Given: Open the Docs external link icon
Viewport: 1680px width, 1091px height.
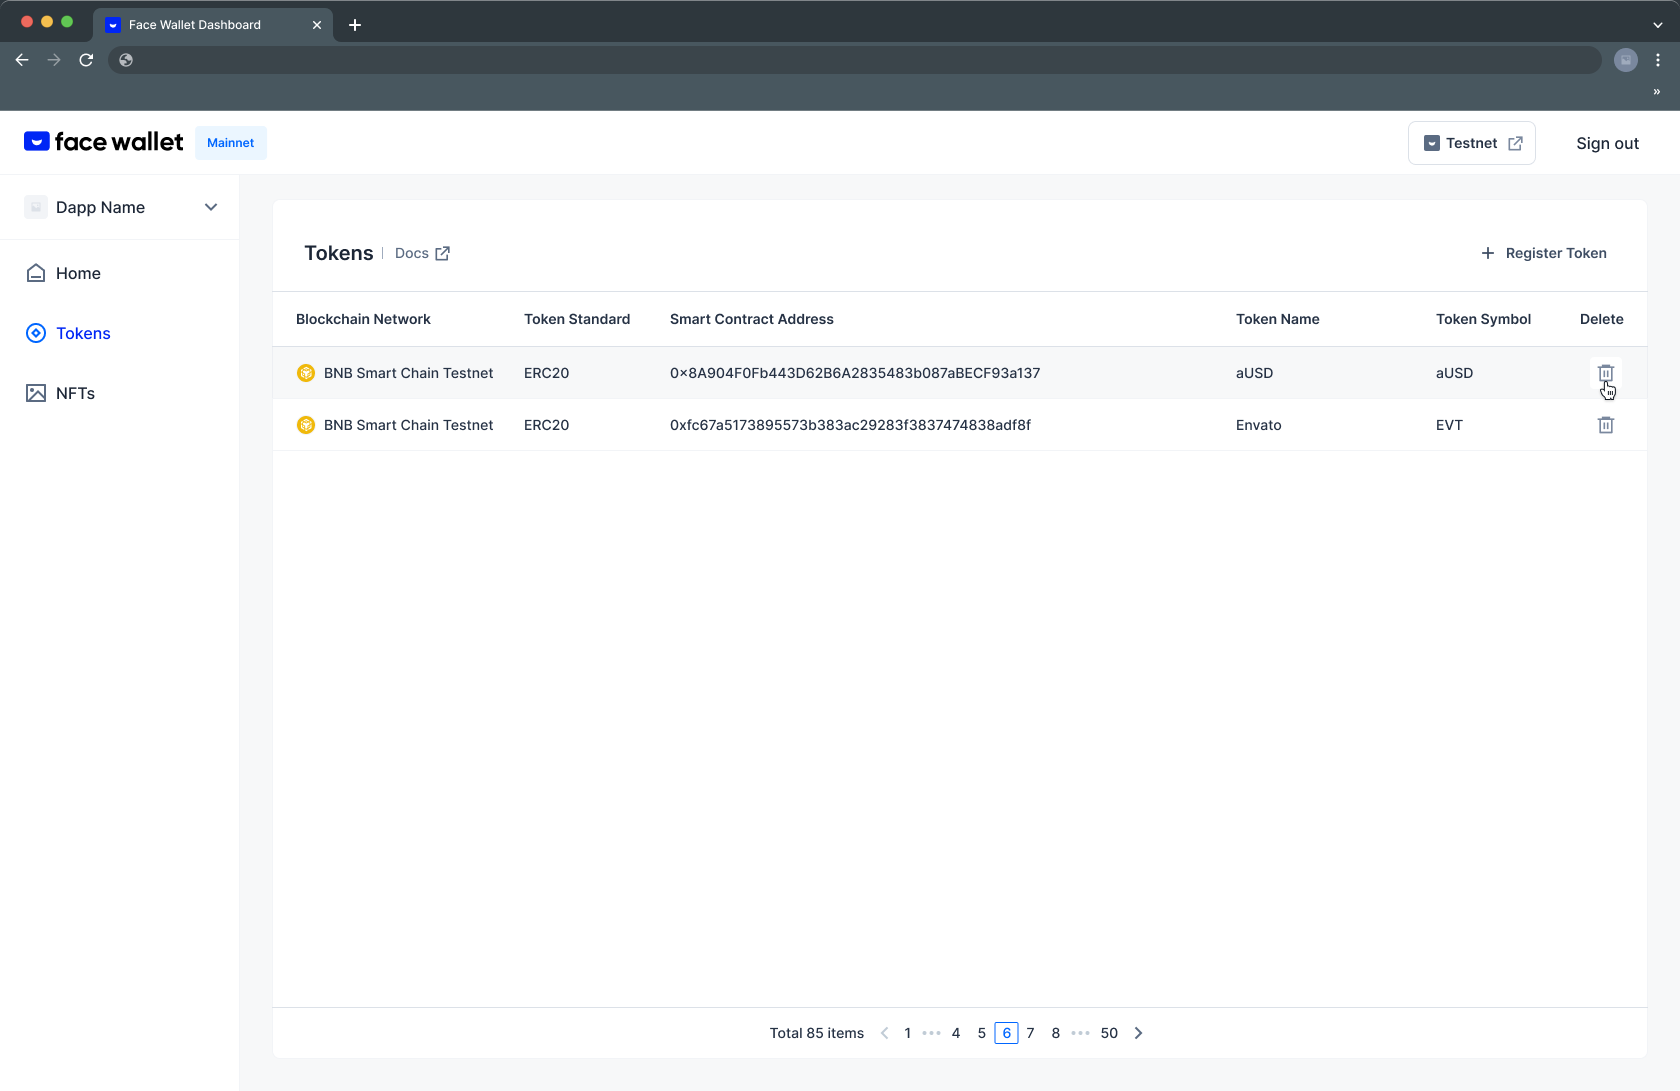Looking at the screenshot, I should point(442,253).
